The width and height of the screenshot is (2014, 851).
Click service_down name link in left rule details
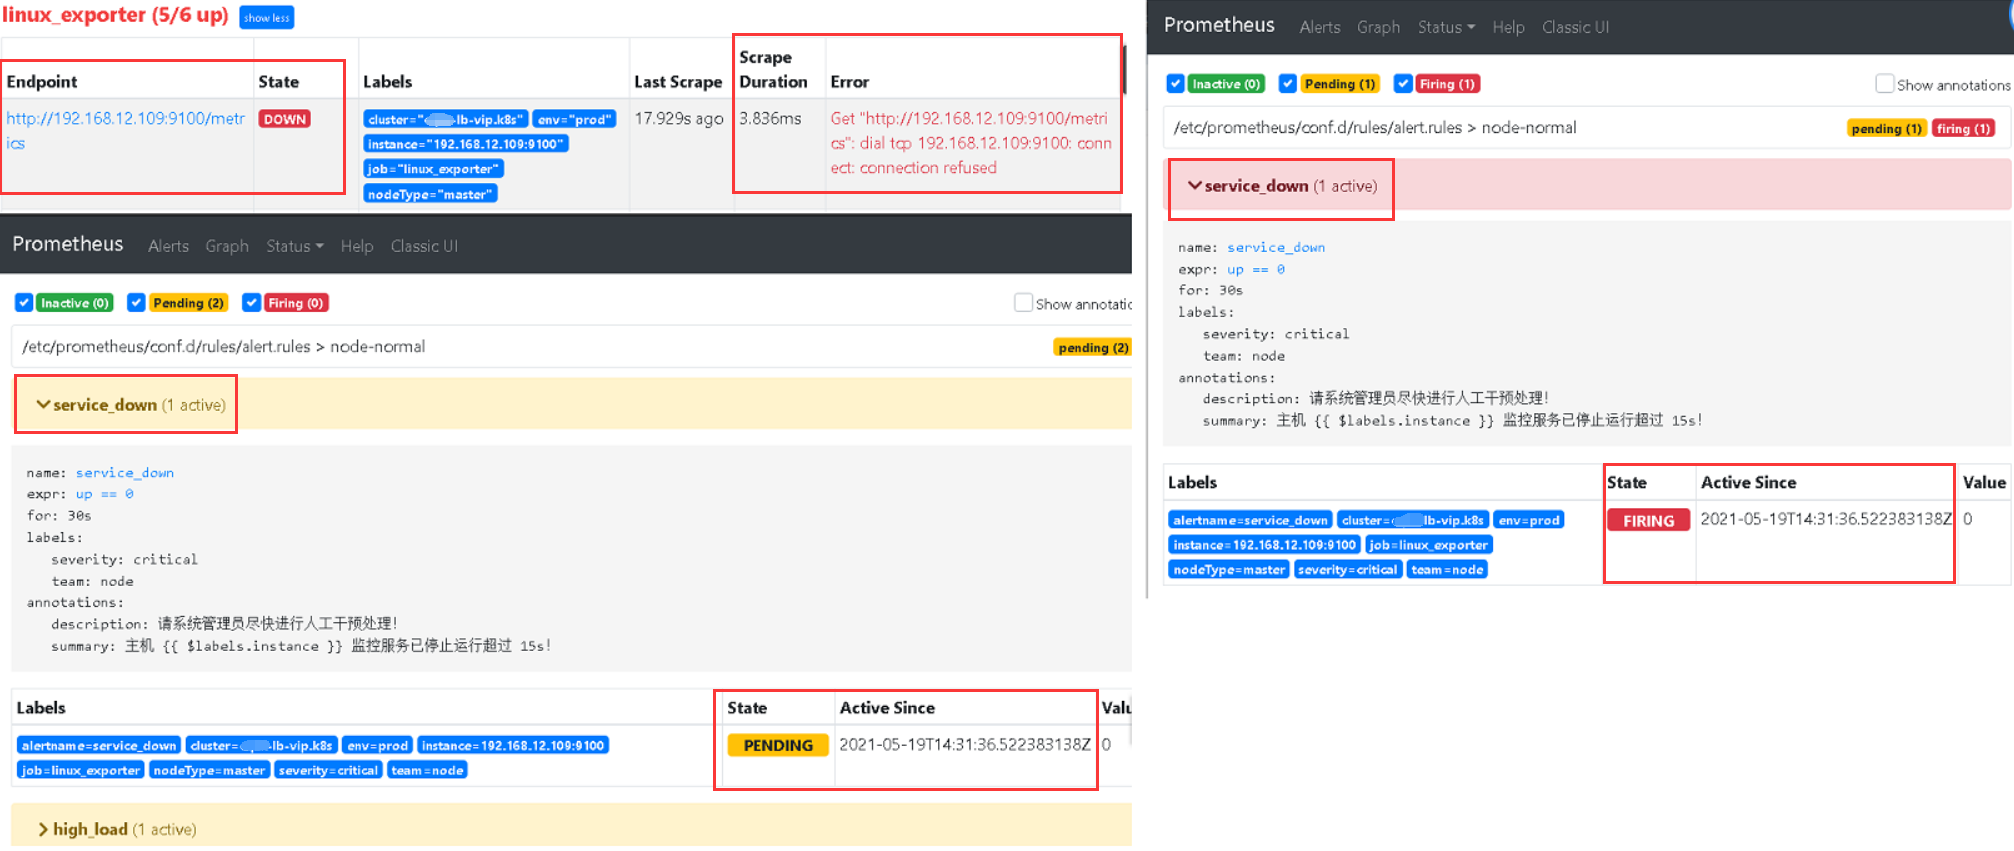pyautogui.click(x=125, y=472)
